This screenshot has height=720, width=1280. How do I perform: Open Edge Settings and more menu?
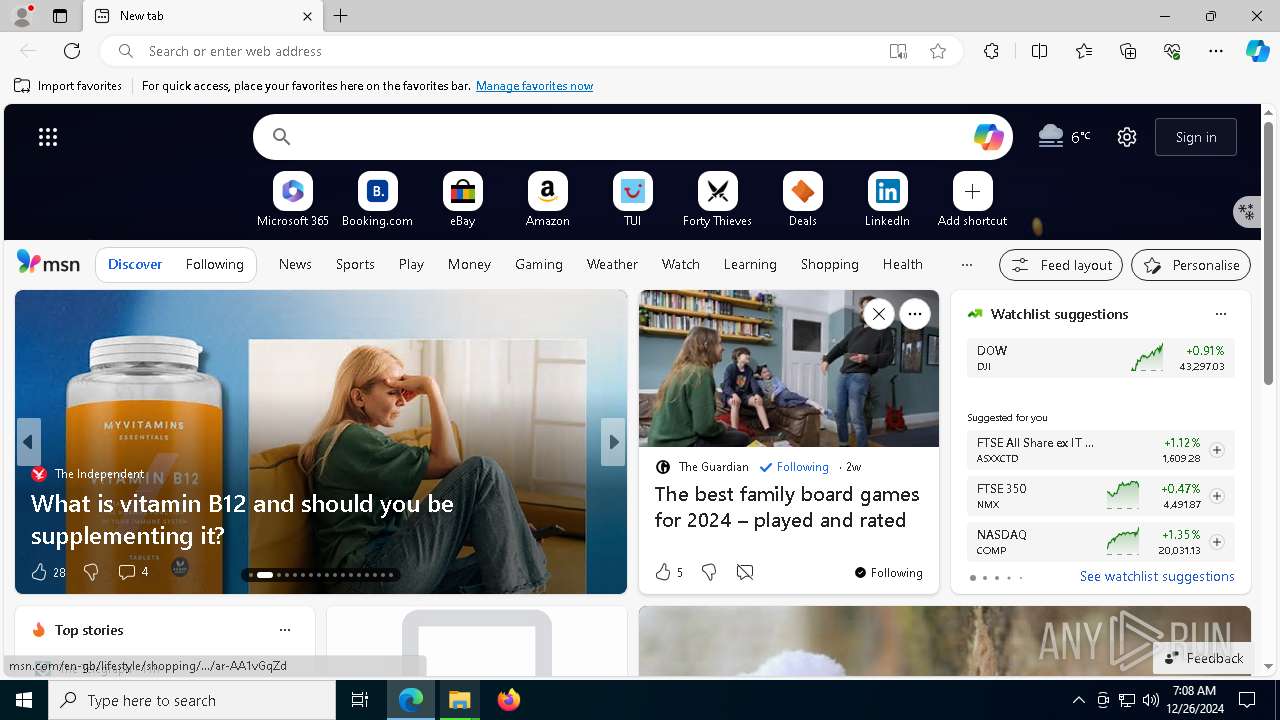pos(1216,51)
